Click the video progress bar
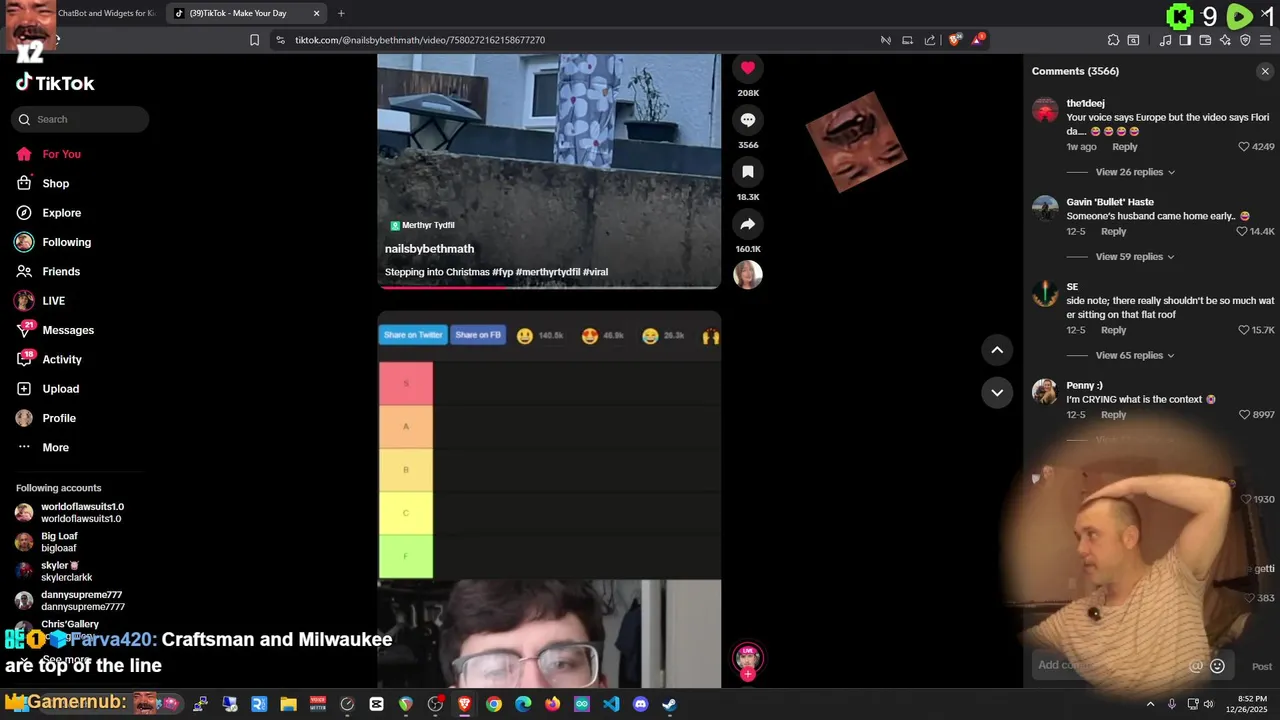Screen dimensions: 1280x720 pos(549,287)
